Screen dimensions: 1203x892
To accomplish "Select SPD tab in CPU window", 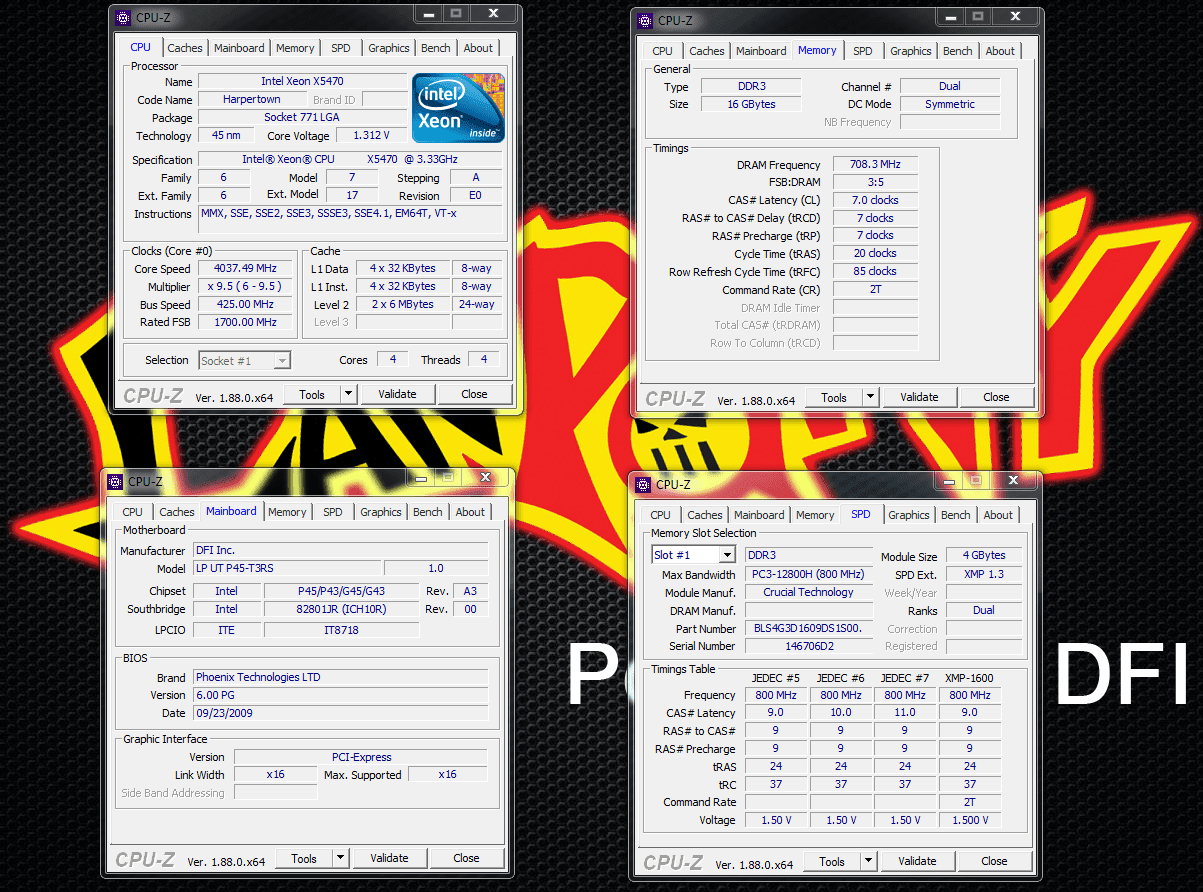I will click(341, 47).
